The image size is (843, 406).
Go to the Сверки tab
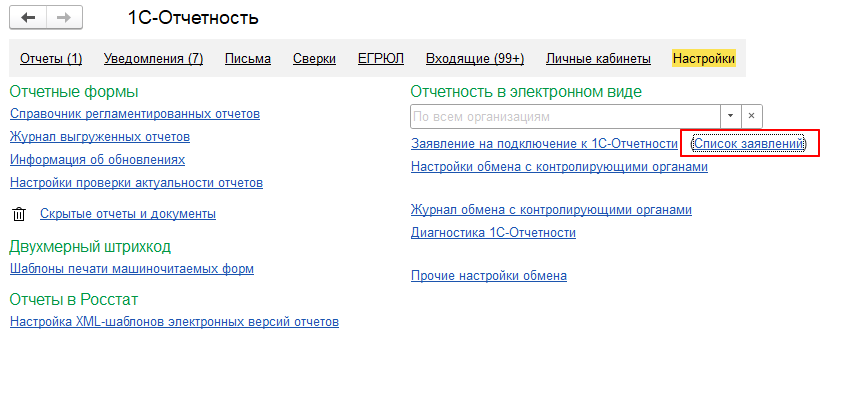click(x=315, y=59)
